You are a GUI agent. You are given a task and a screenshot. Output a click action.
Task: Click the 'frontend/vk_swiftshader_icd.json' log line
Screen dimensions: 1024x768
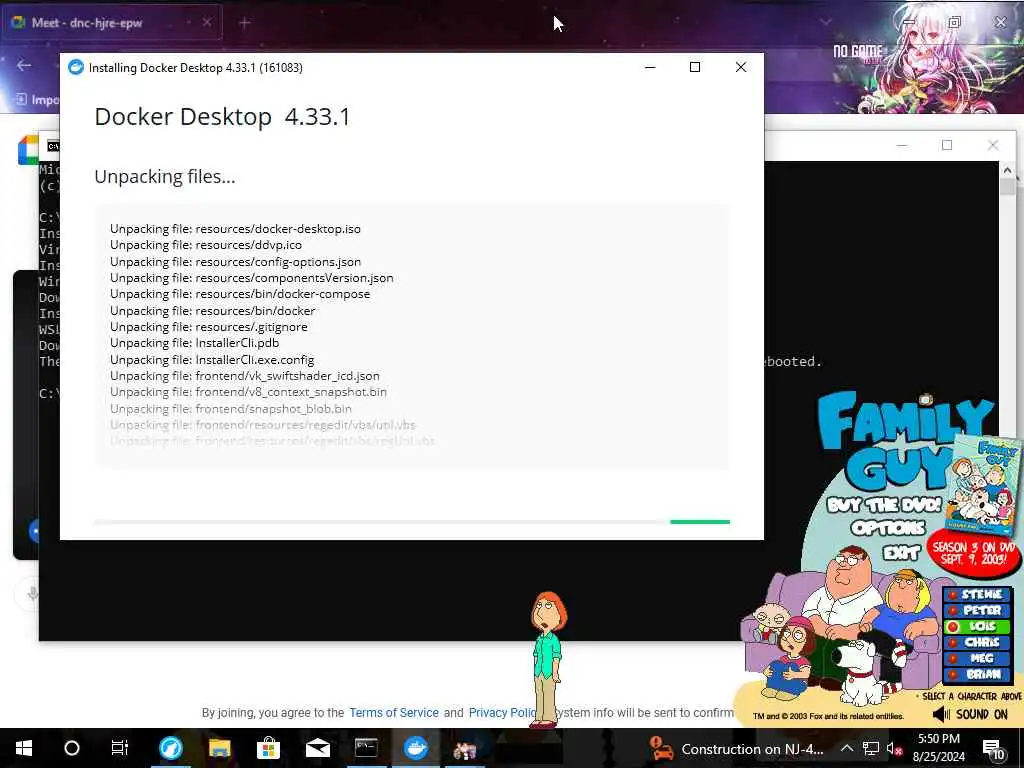point(244,376)
